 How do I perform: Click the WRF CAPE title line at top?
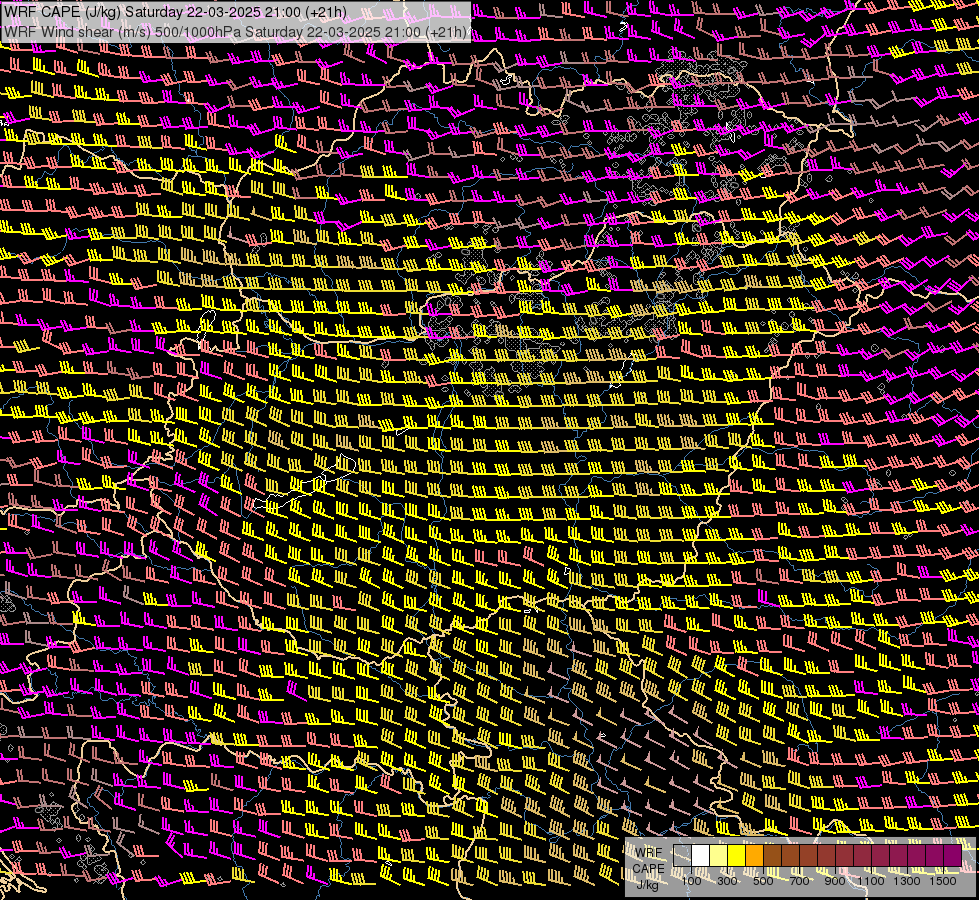tap(175, 12)
